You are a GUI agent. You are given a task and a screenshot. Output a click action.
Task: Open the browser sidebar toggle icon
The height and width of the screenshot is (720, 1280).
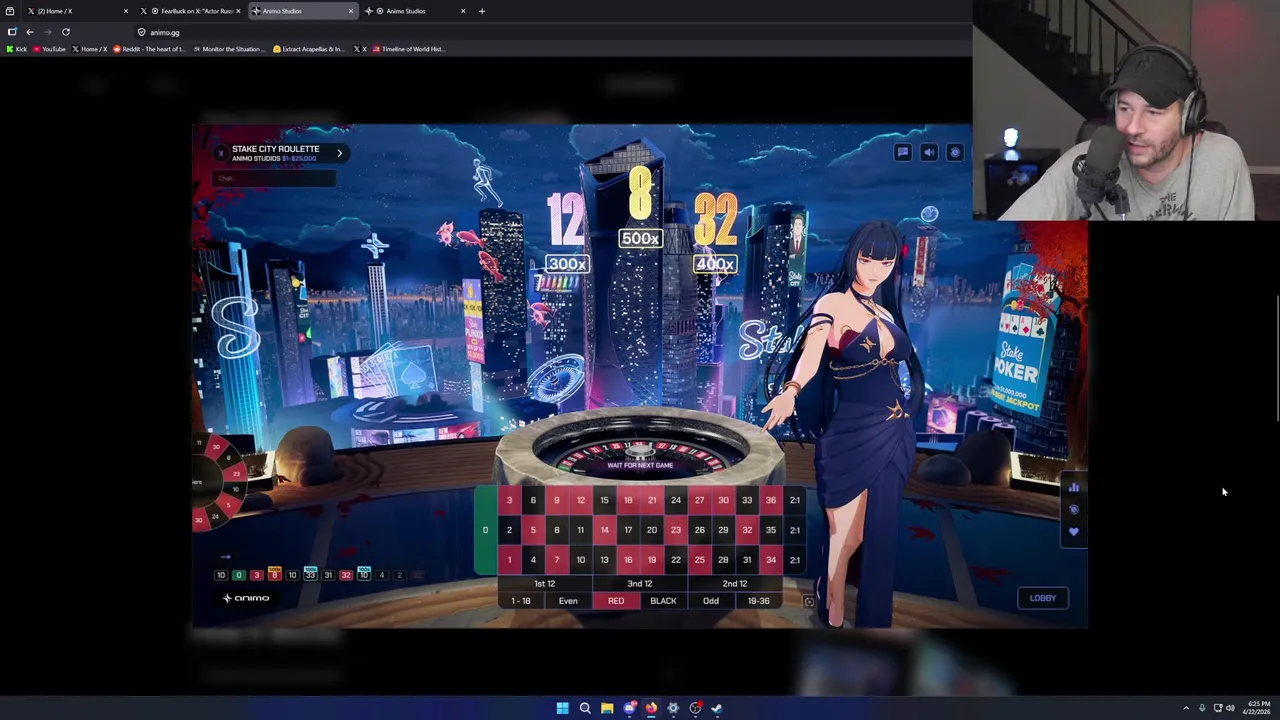tap(12, 32)
